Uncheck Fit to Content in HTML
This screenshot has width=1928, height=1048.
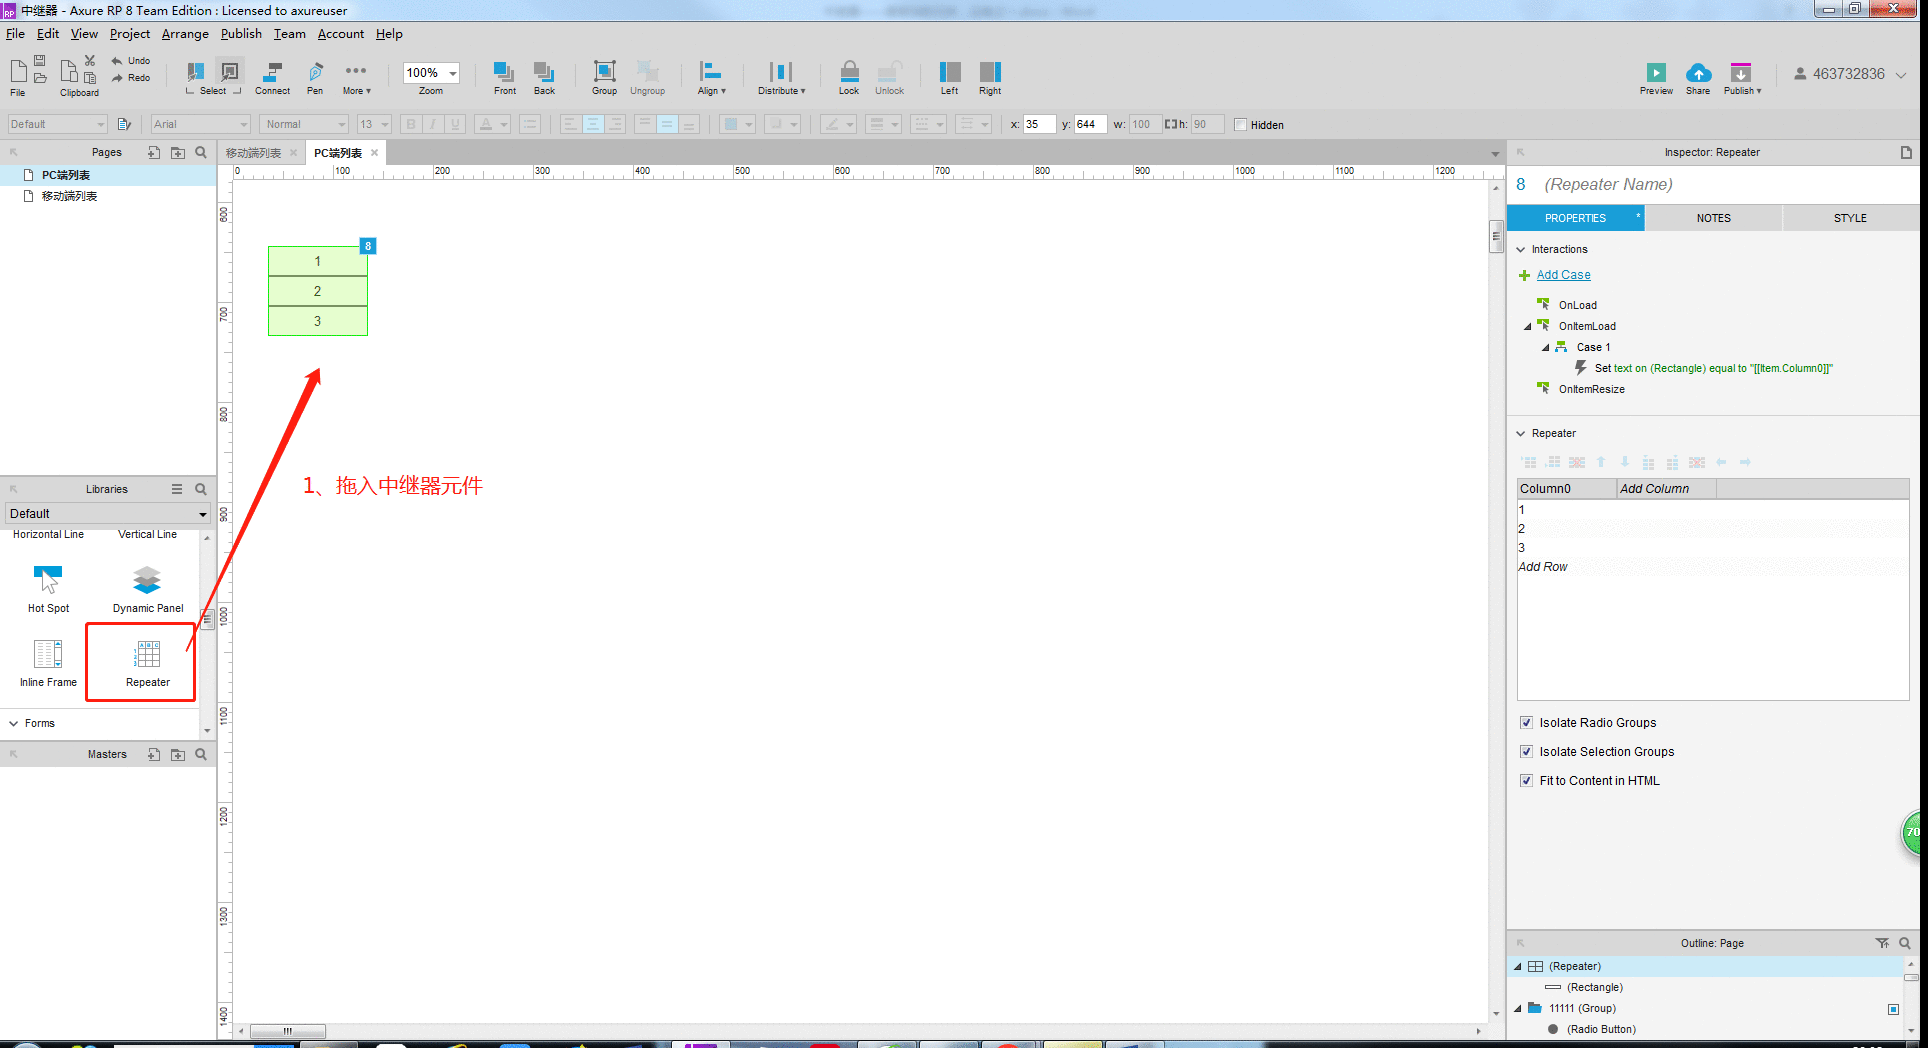pos(1526,780)
